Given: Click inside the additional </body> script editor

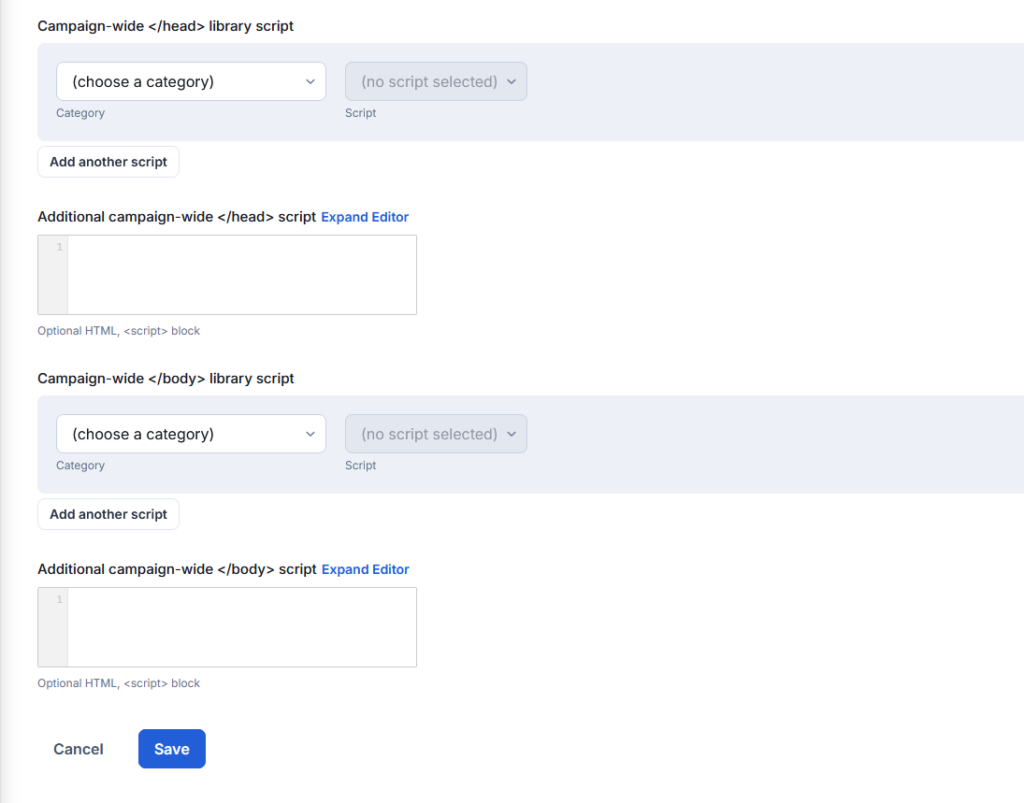Looking at the screenshot, I should pyautogui.click(x=241, y=627).
